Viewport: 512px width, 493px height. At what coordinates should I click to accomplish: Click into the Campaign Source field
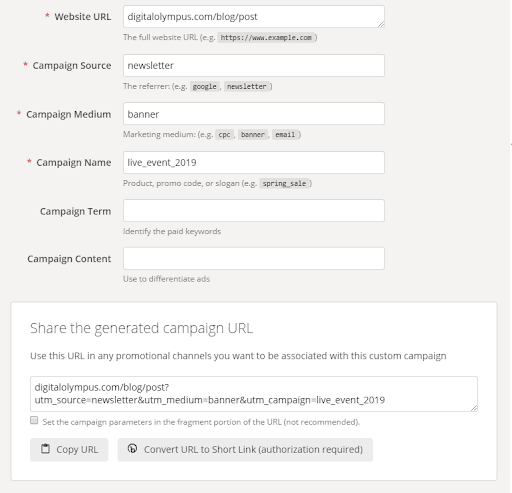click(254, 65)
